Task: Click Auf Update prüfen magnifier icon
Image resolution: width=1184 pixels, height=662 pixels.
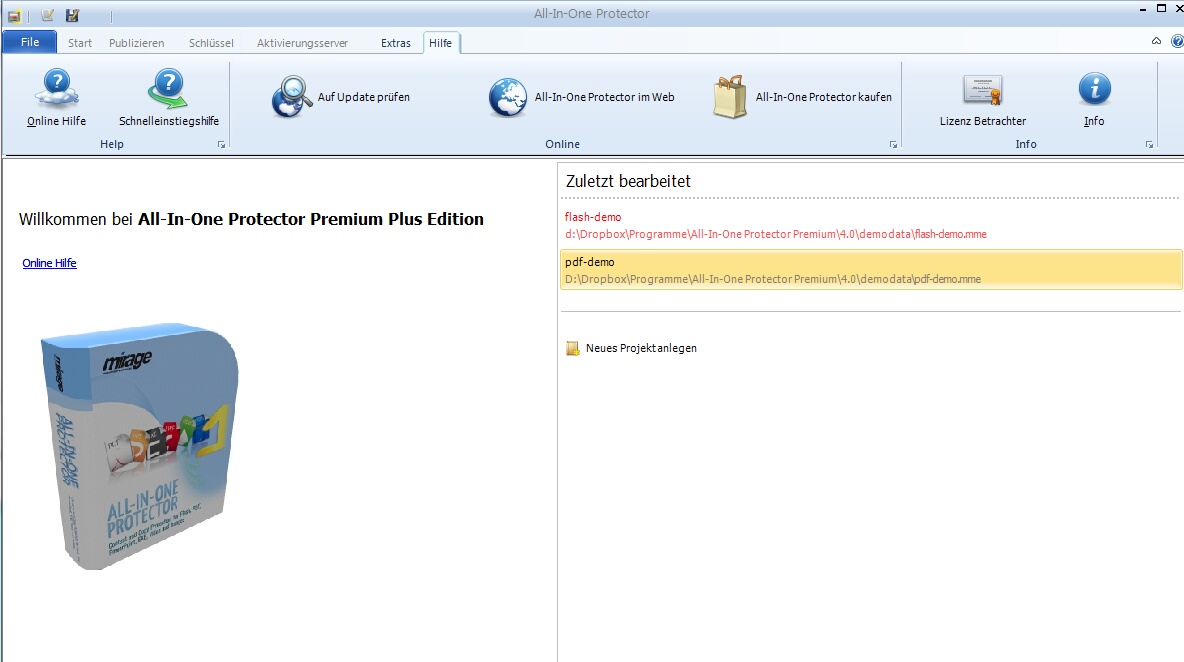Action: tap(292, 98)
